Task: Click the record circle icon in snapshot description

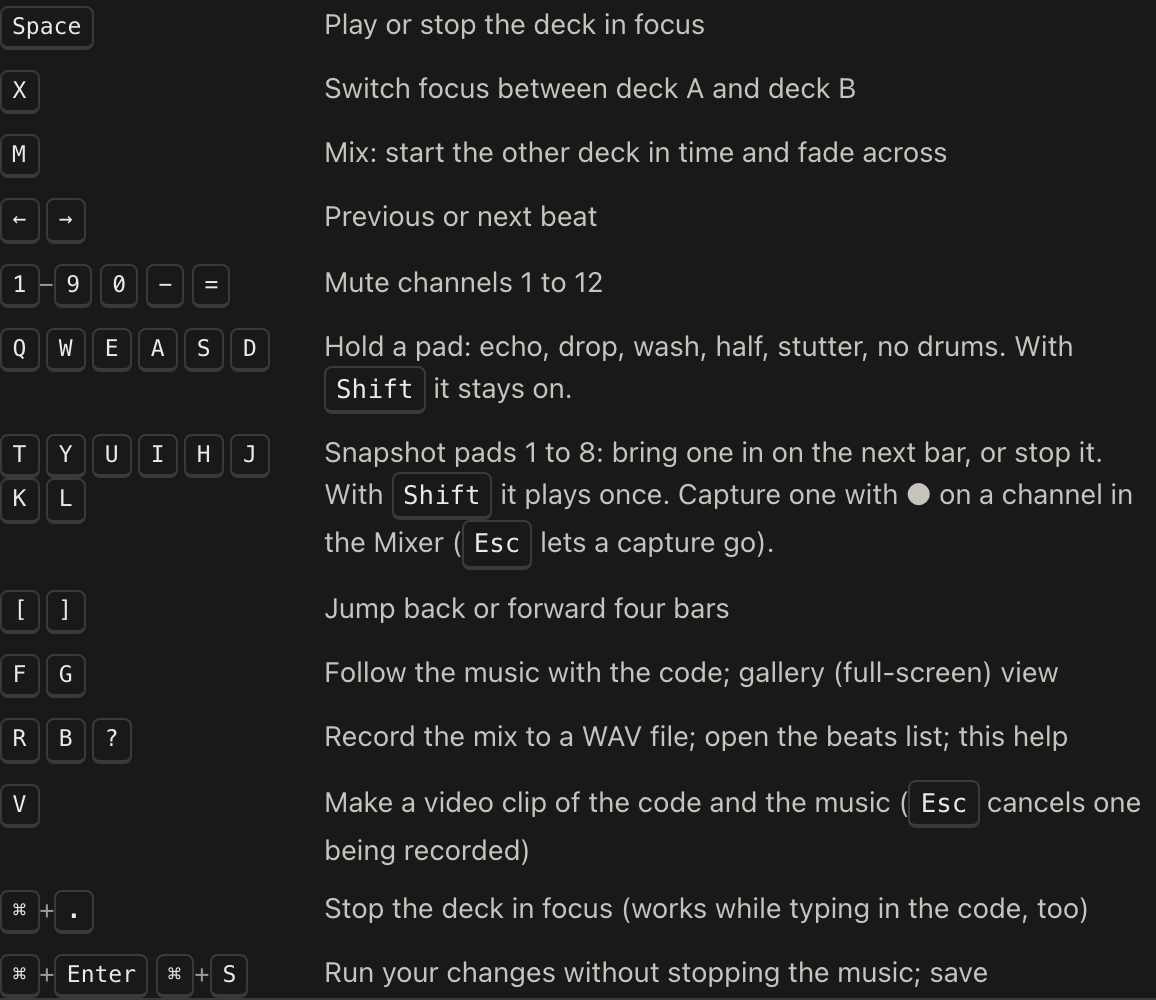Action: point(918,495)
